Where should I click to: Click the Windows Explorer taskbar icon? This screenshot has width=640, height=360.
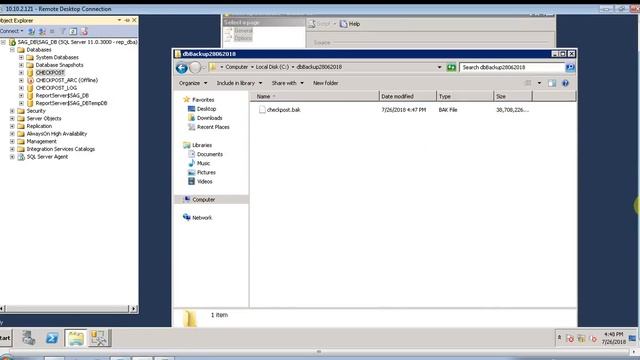point(76,338)
